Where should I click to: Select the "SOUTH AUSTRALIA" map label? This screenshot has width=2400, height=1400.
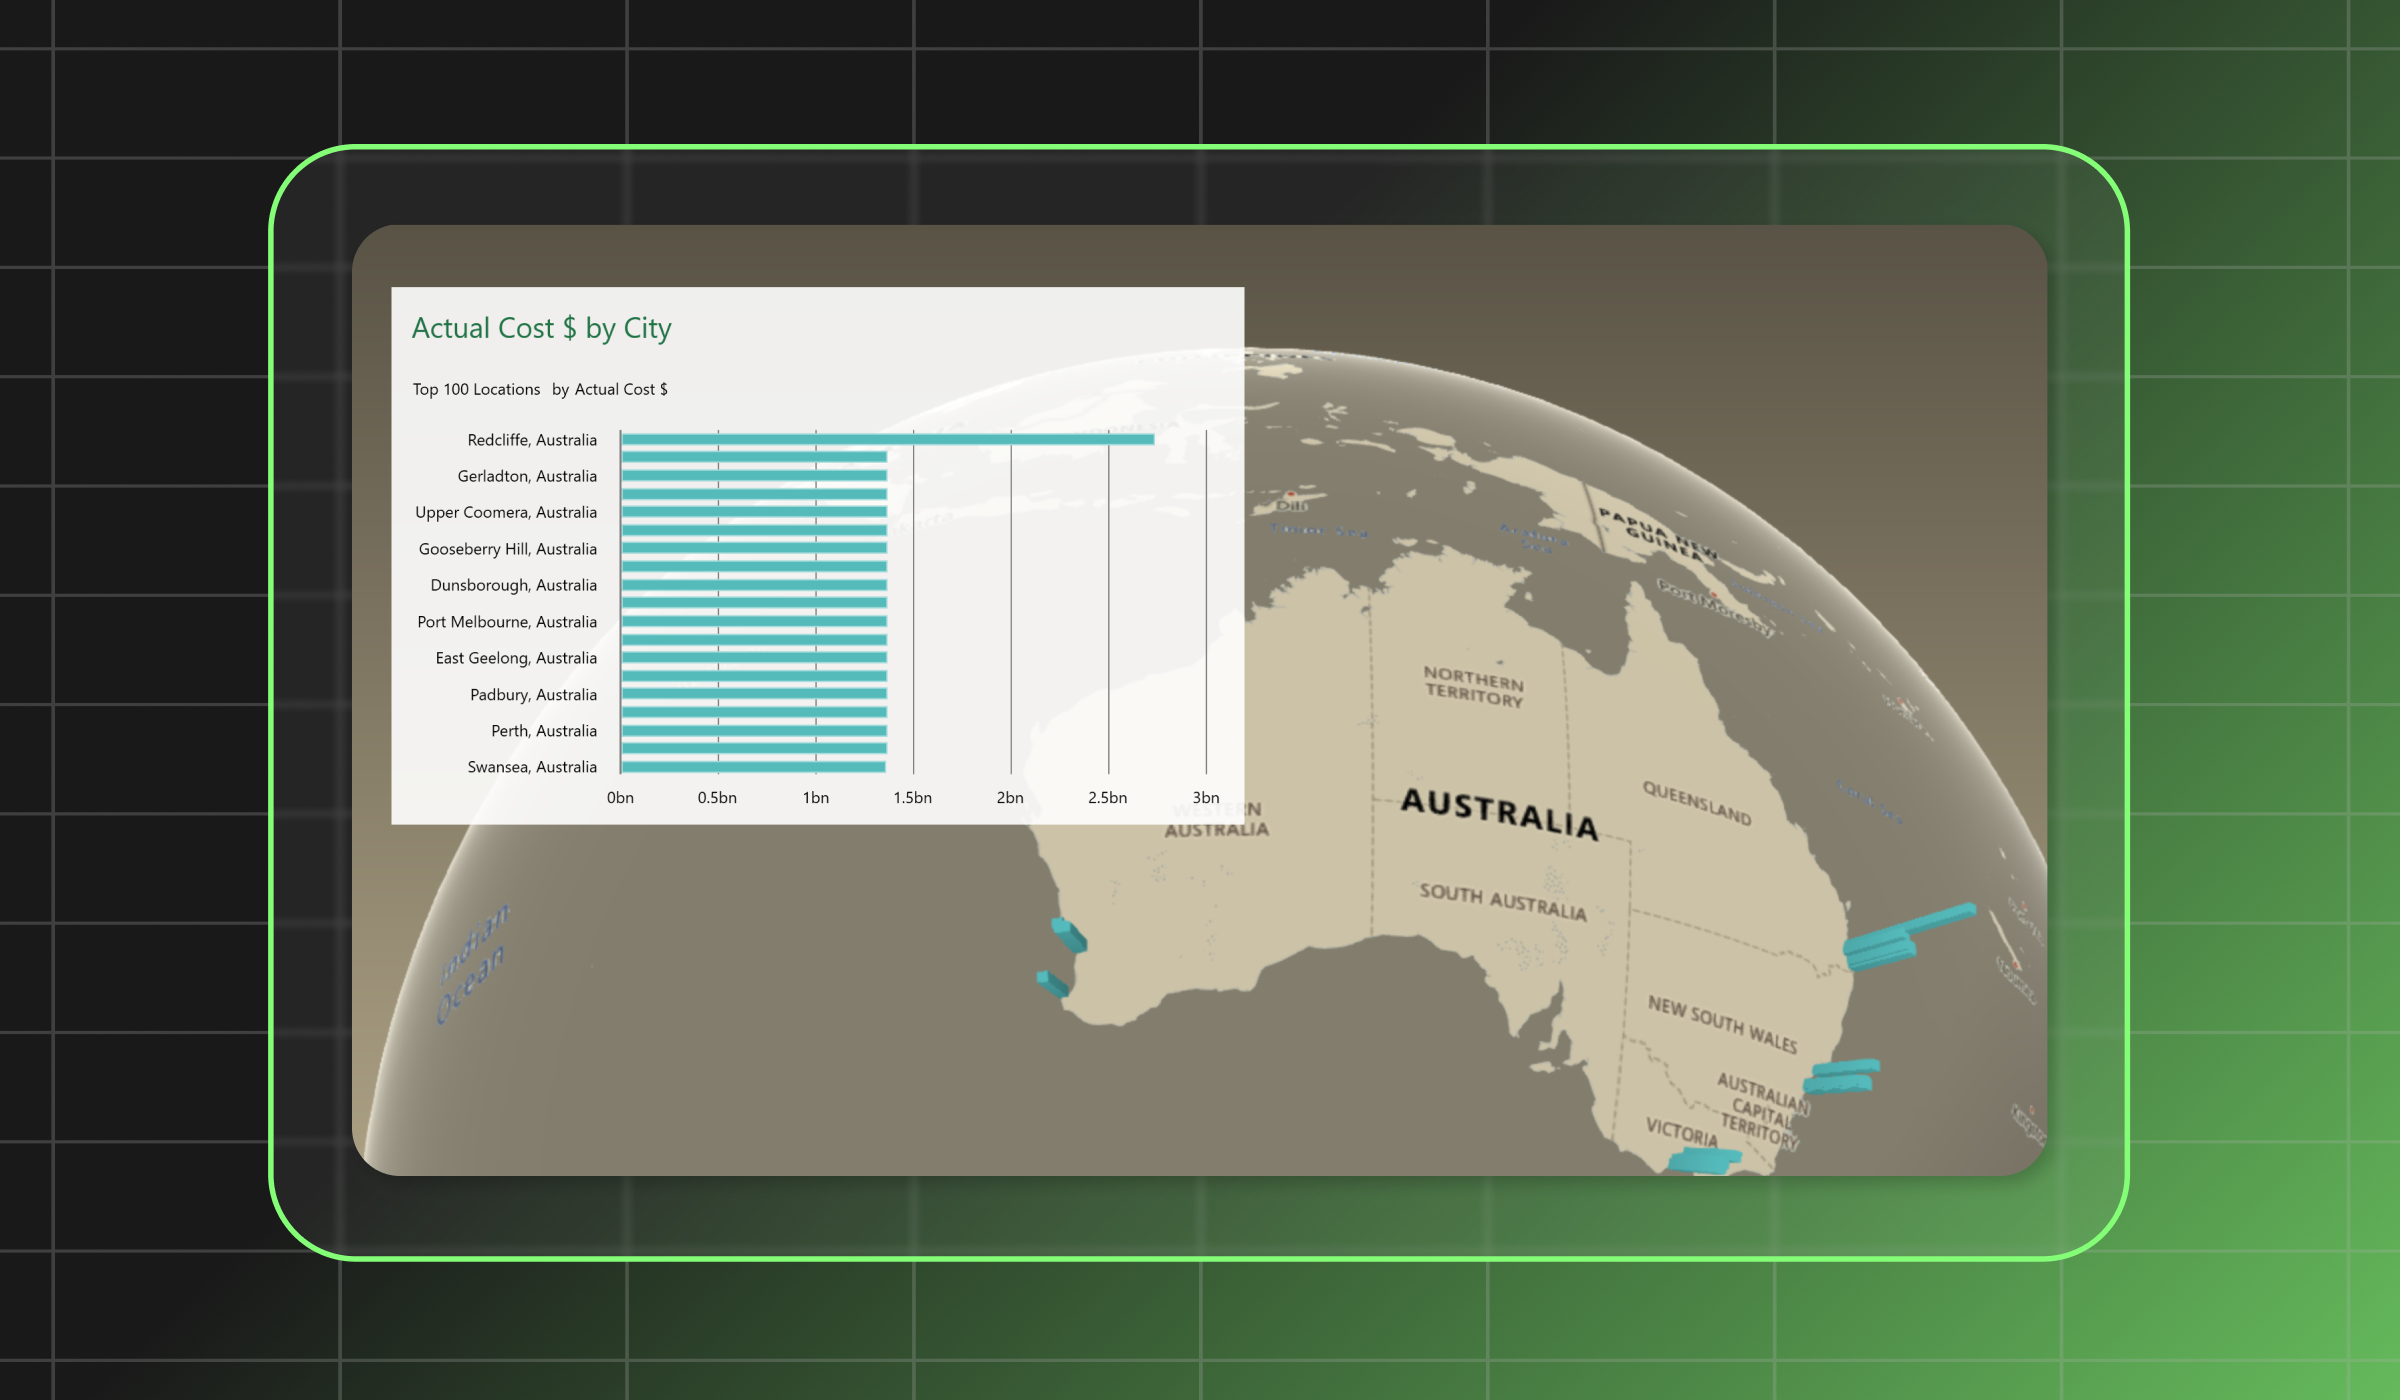coord(1503,901)
